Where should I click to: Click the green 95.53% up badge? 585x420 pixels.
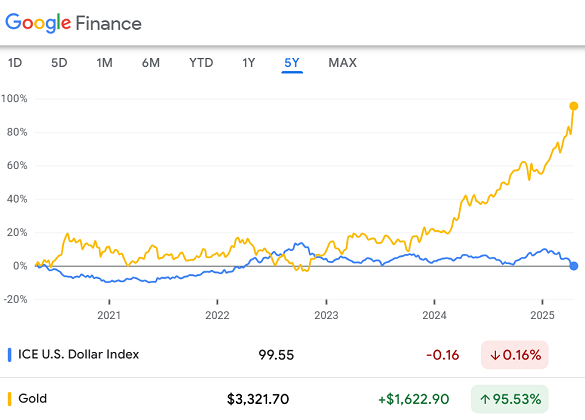[510, 399]
